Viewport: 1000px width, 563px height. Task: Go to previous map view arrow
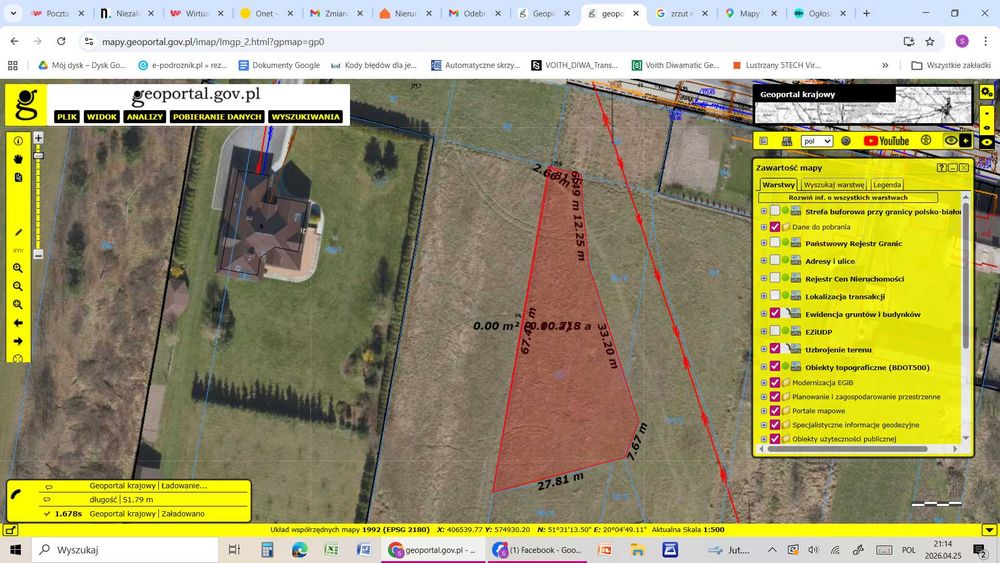[18, 323]
